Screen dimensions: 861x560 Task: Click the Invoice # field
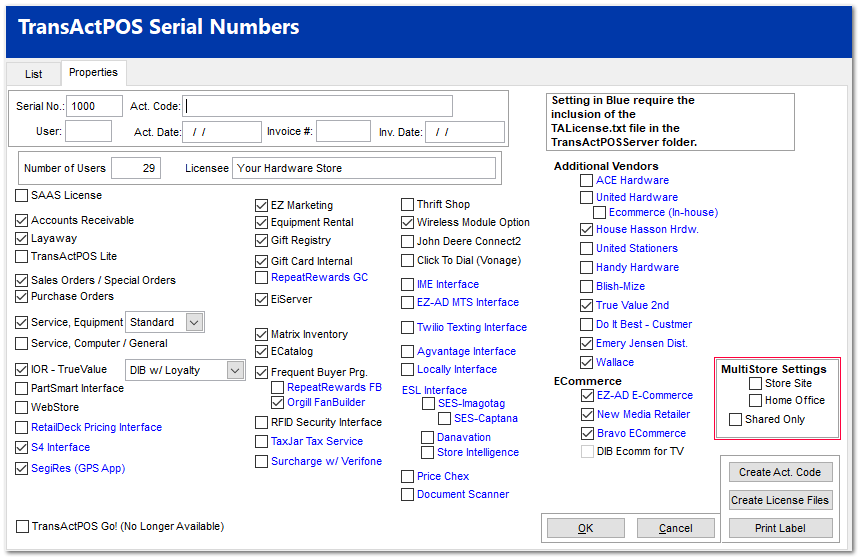coord(343,131)
